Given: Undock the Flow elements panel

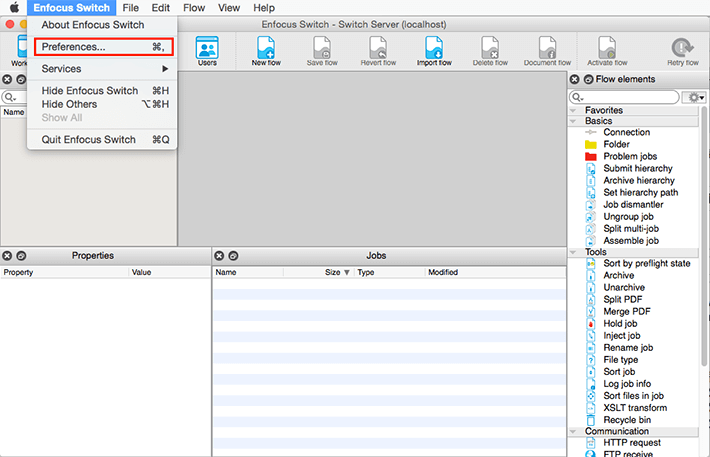Looking at the screenshot, I should [588, 79].
